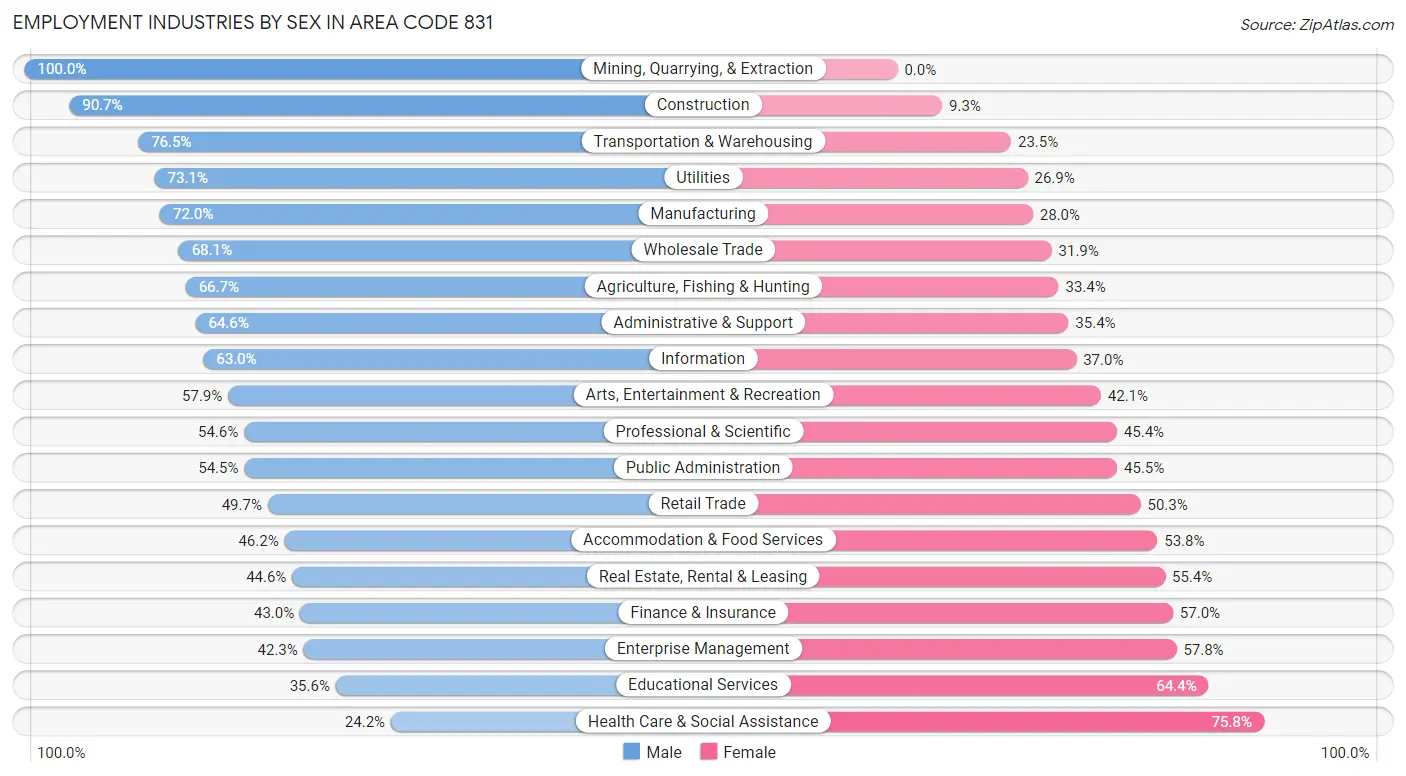Click the Public Administration label

(x=703, y=467)
